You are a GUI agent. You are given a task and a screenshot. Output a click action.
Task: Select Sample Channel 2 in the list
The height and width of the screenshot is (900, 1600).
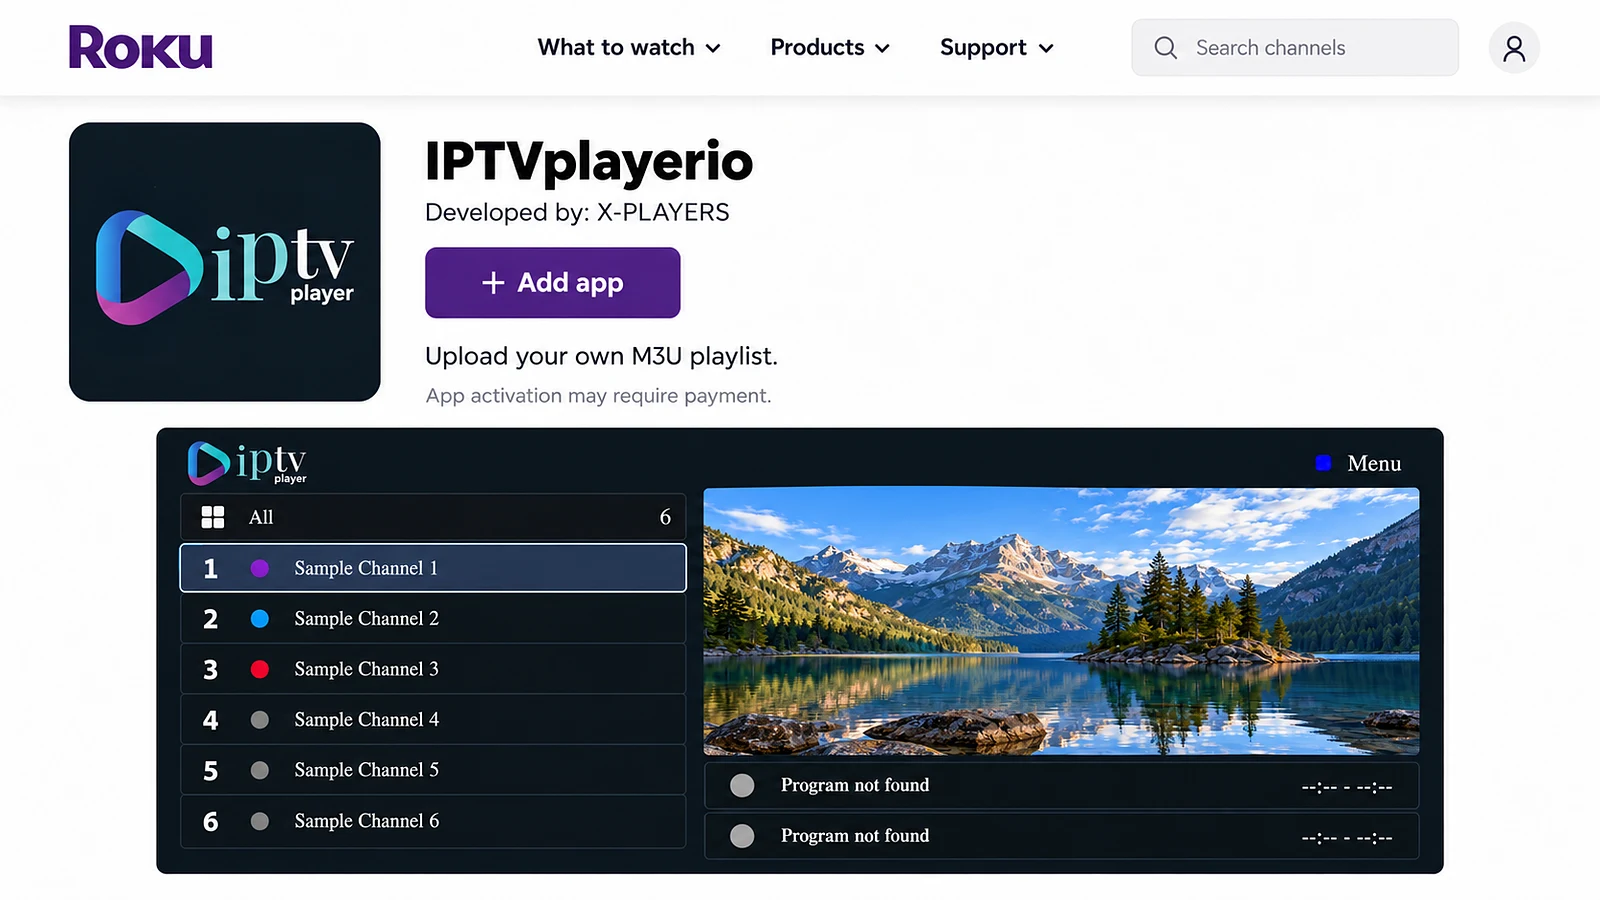tap(433, 619)
